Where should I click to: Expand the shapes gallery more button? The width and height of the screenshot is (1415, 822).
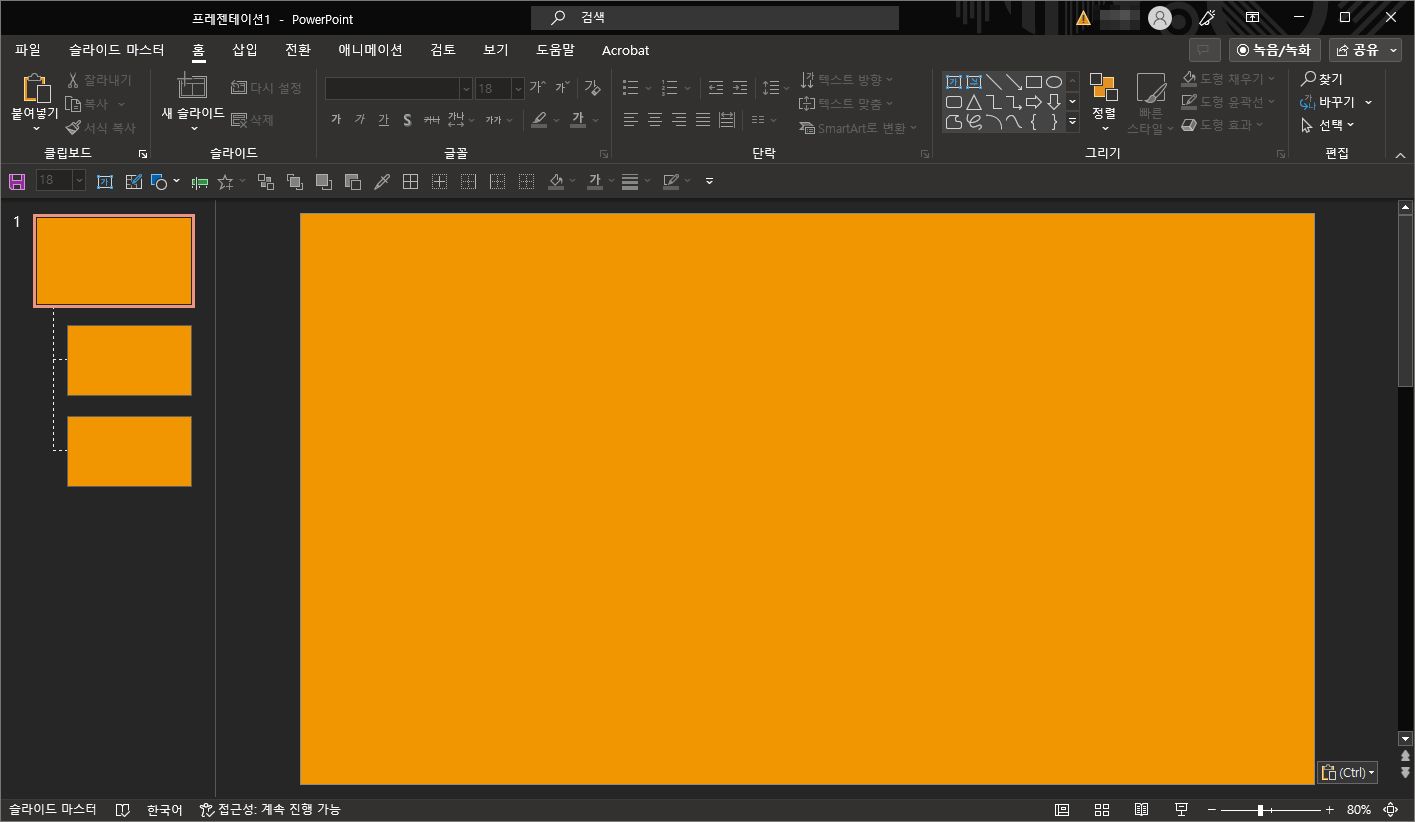(1073, 121)
